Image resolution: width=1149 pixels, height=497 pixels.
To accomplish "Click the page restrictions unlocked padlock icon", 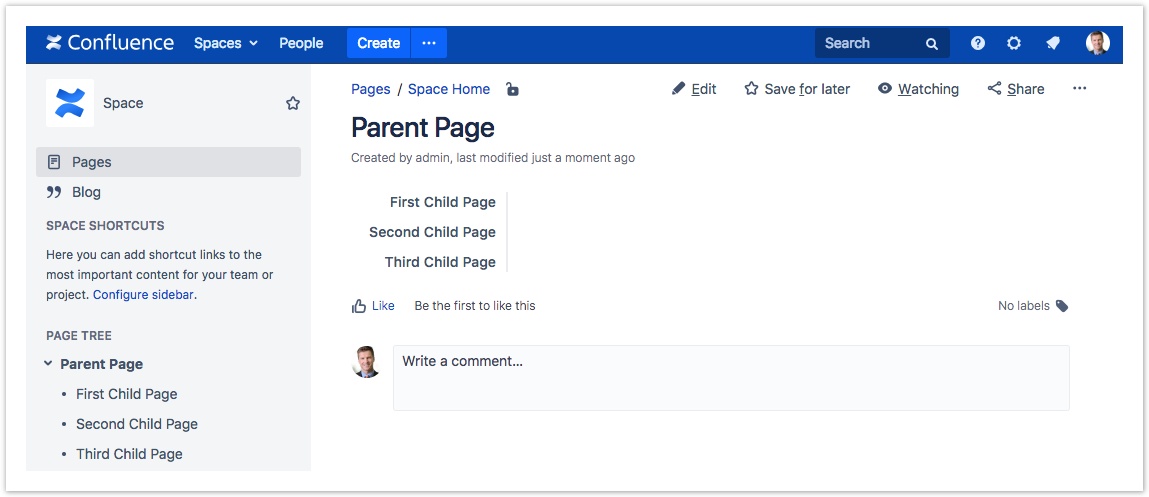I will [512, 89].
